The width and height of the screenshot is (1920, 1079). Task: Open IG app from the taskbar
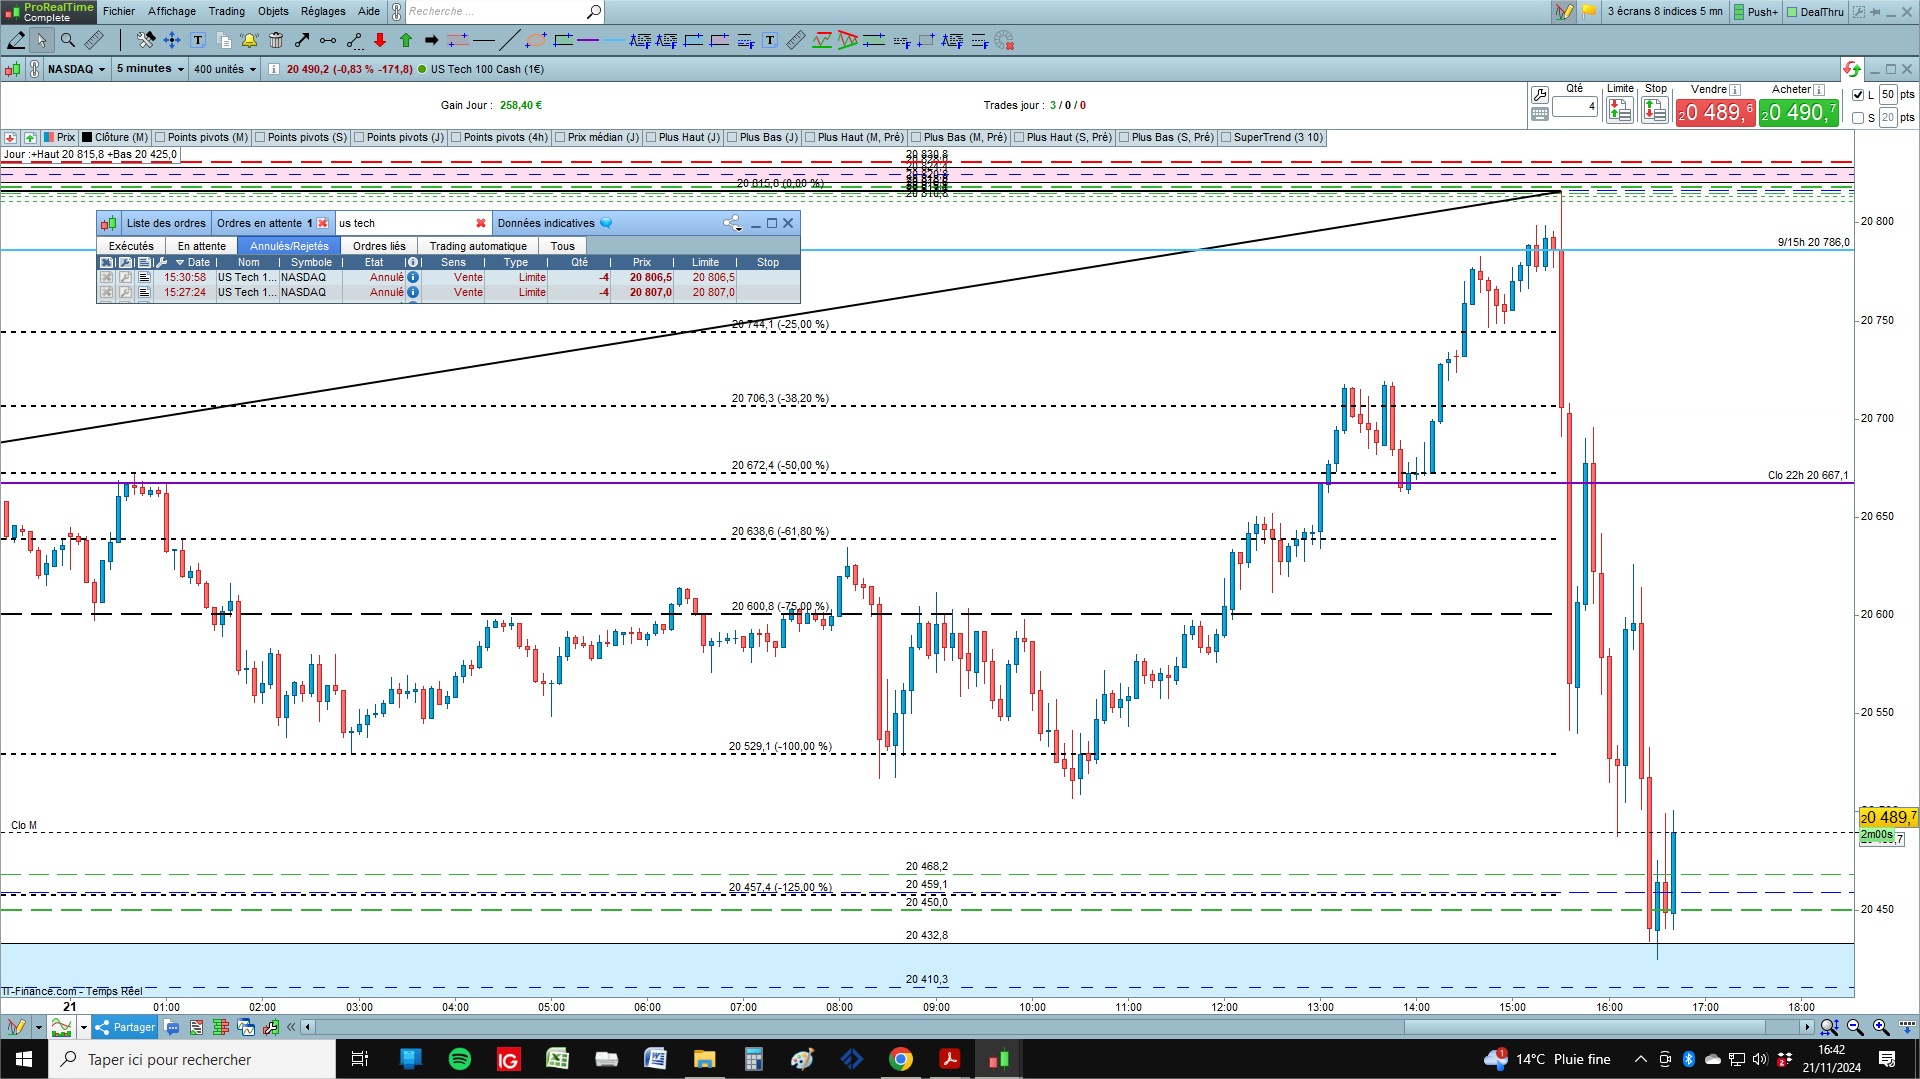[508, 1059]
